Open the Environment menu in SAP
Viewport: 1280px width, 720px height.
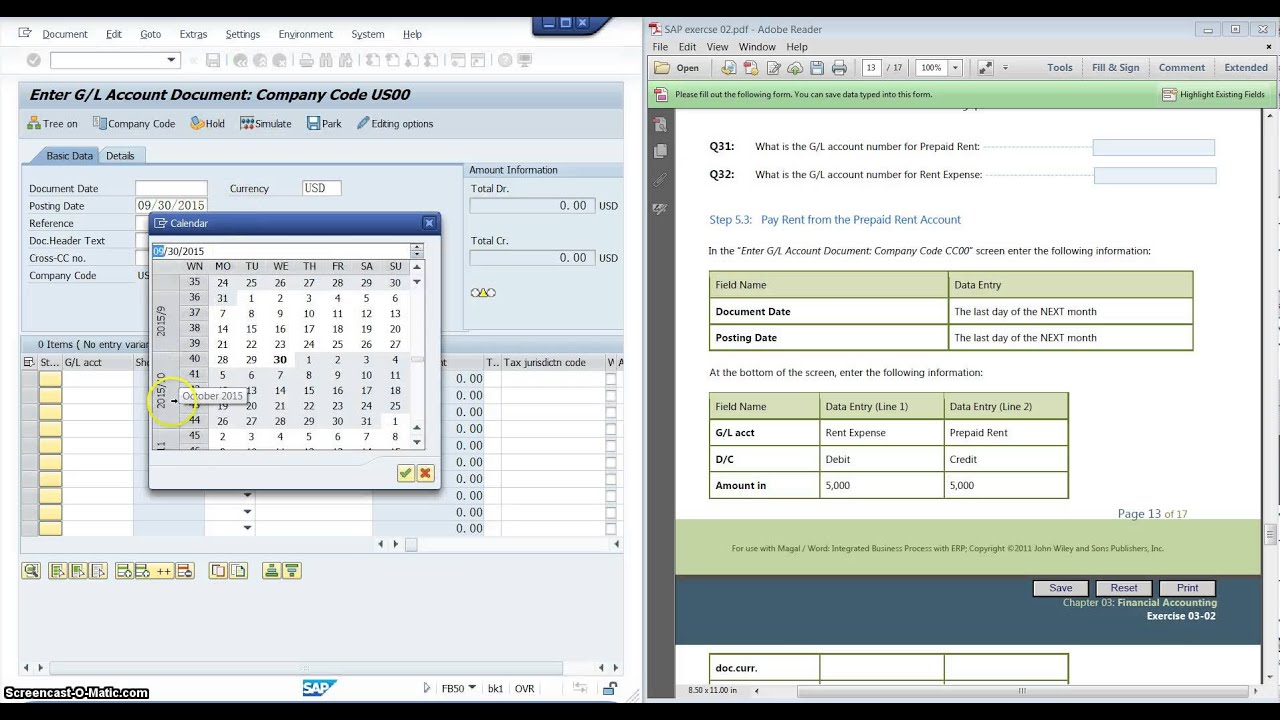[x=305, y=34]
